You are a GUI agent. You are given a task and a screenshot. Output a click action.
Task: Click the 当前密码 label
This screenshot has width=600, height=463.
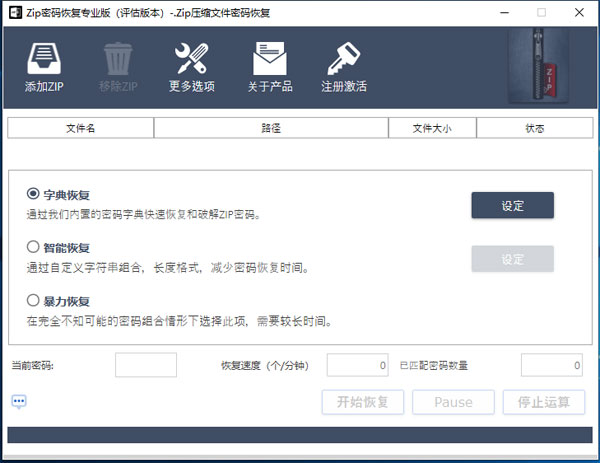tap(33, 365)
